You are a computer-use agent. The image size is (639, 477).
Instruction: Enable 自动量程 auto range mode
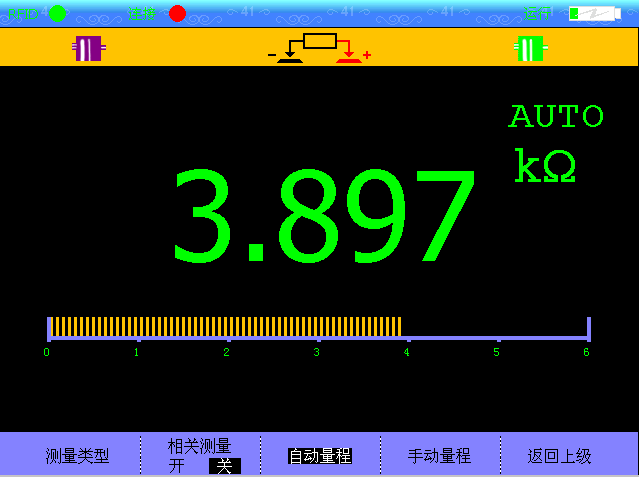[320, 456]
